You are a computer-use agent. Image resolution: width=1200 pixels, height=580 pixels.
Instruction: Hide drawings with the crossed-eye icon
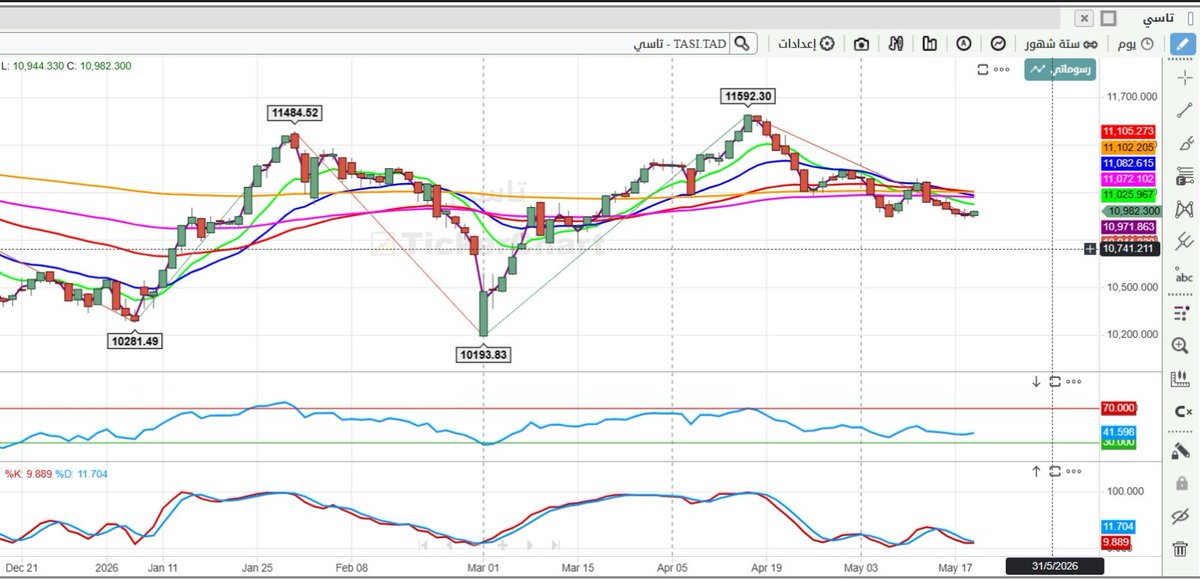tap(1180, 517)
